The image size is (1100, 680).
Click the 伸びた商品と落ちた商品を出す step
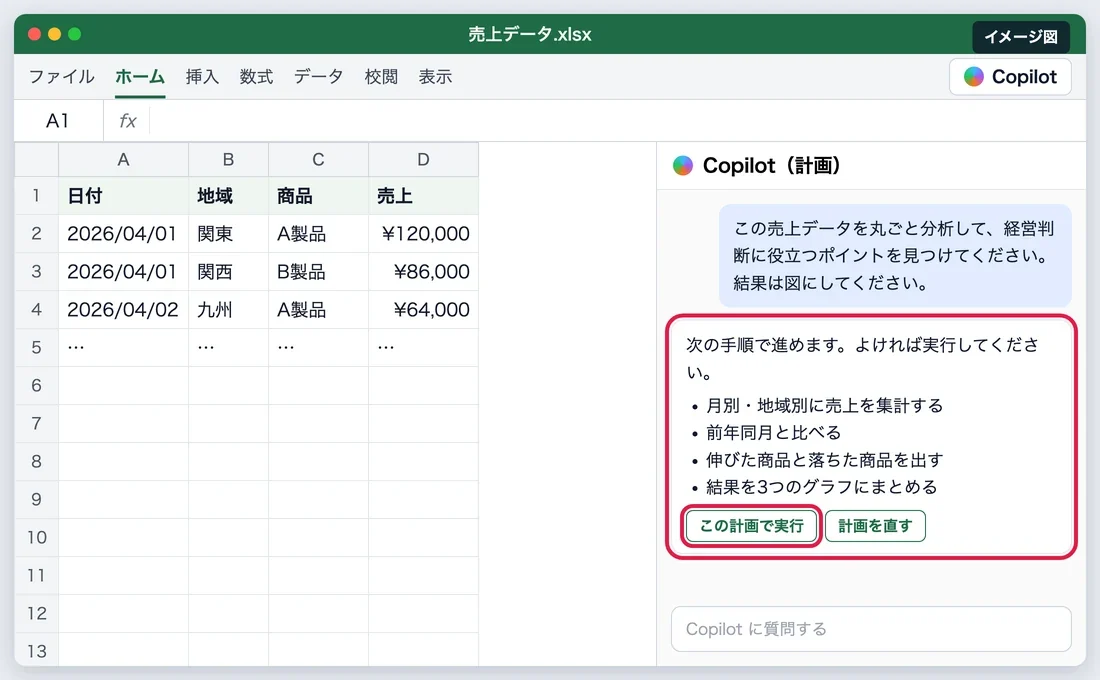824,460
